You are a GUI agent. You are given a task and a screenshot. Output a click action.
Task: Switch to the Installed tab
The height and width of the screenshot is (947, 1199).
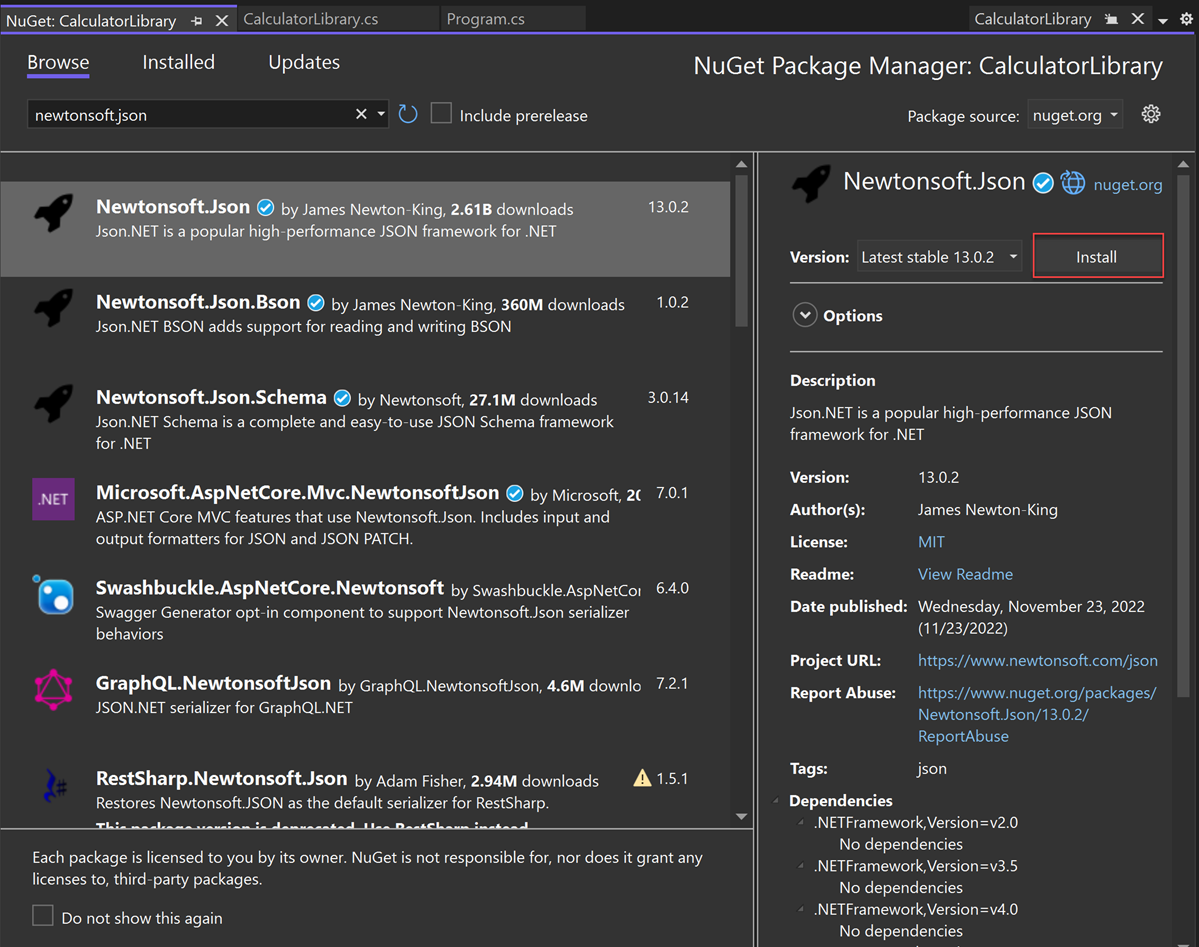click(x=178, y=62)
